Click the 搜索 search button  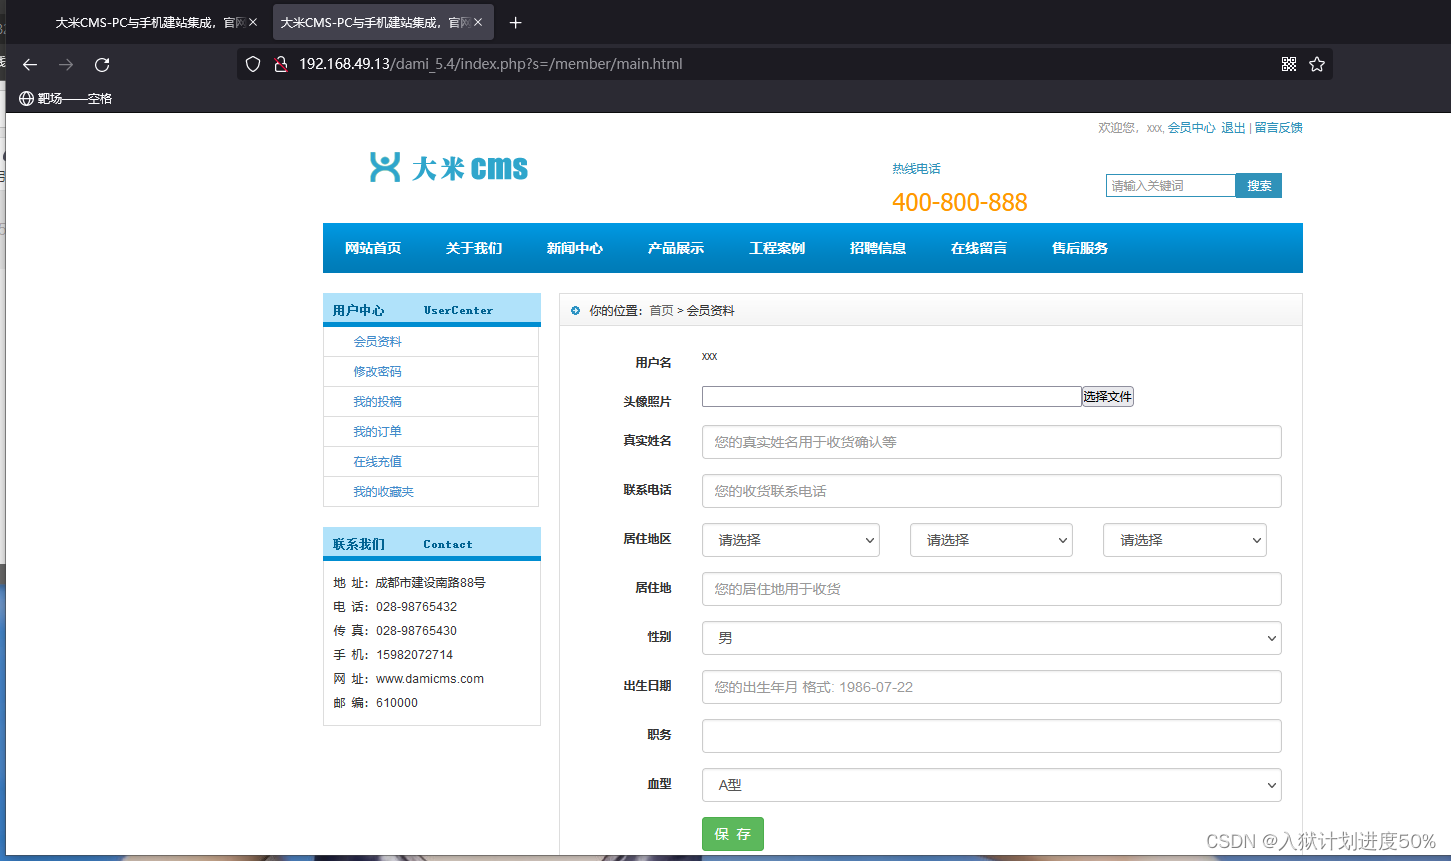(x=1259, y=186)
